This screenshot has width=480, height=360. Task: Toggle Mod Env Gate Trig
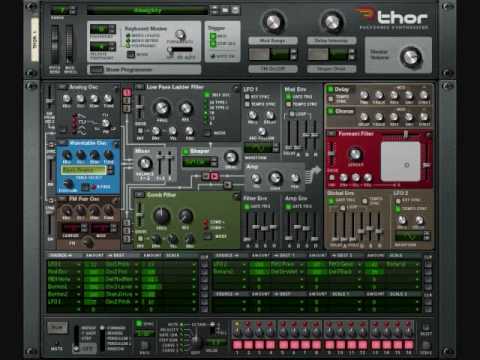click(288, 97)
